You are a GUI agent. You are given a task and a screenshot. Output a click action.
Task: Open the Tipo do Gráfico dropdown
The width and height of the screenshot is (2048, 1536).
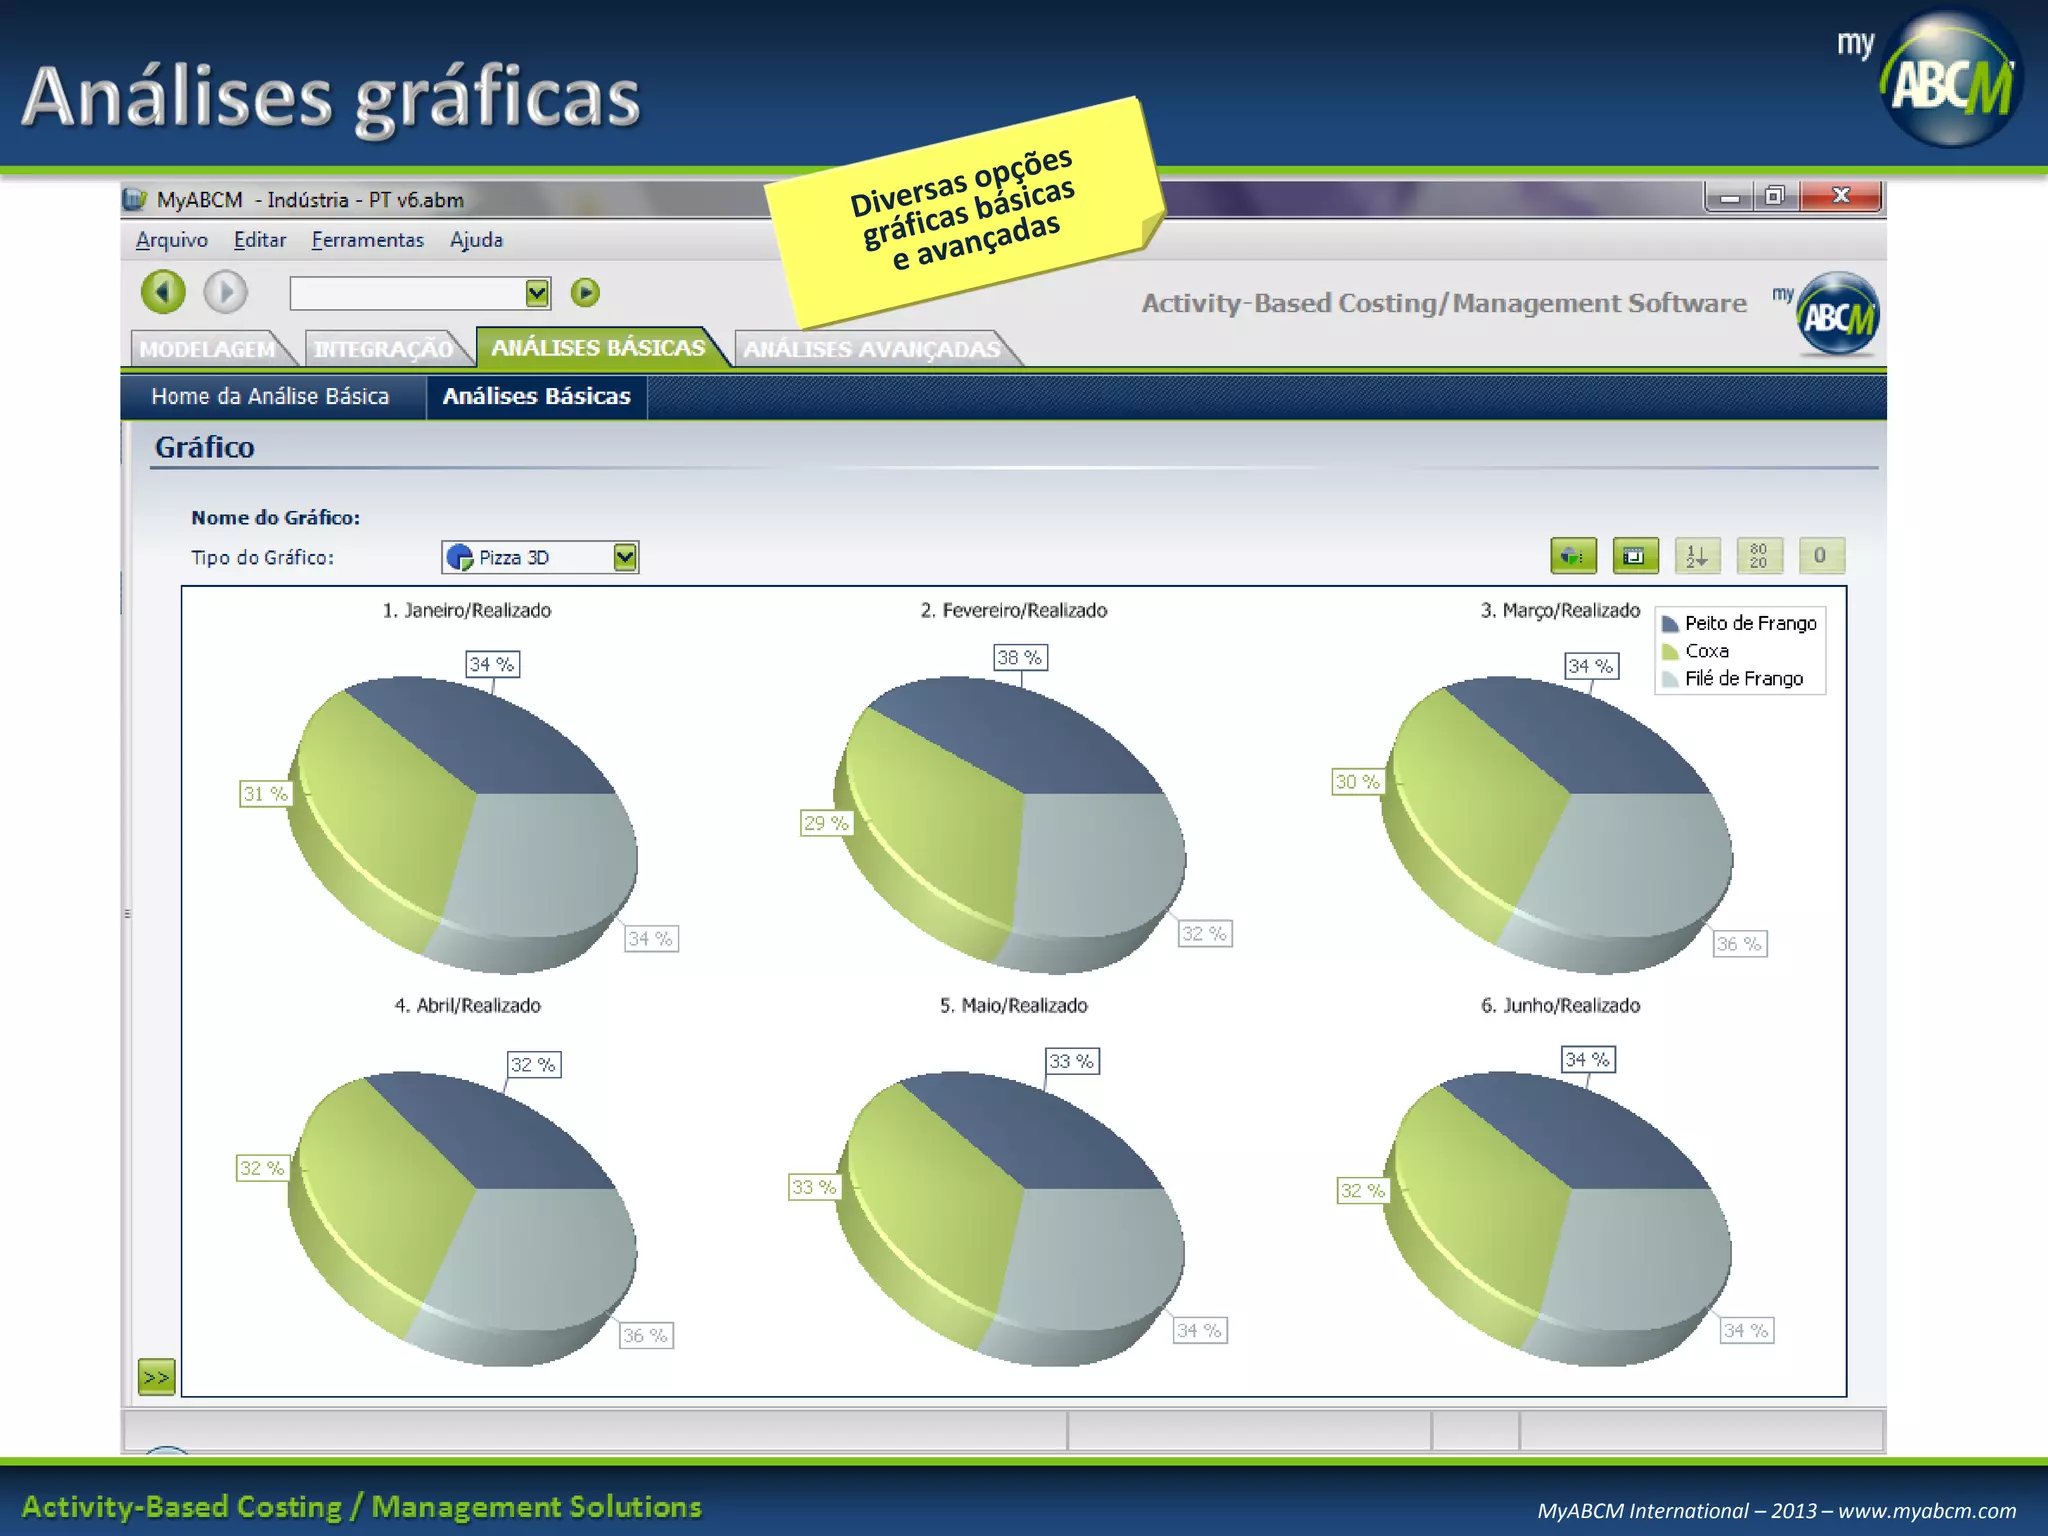(624, 557)
